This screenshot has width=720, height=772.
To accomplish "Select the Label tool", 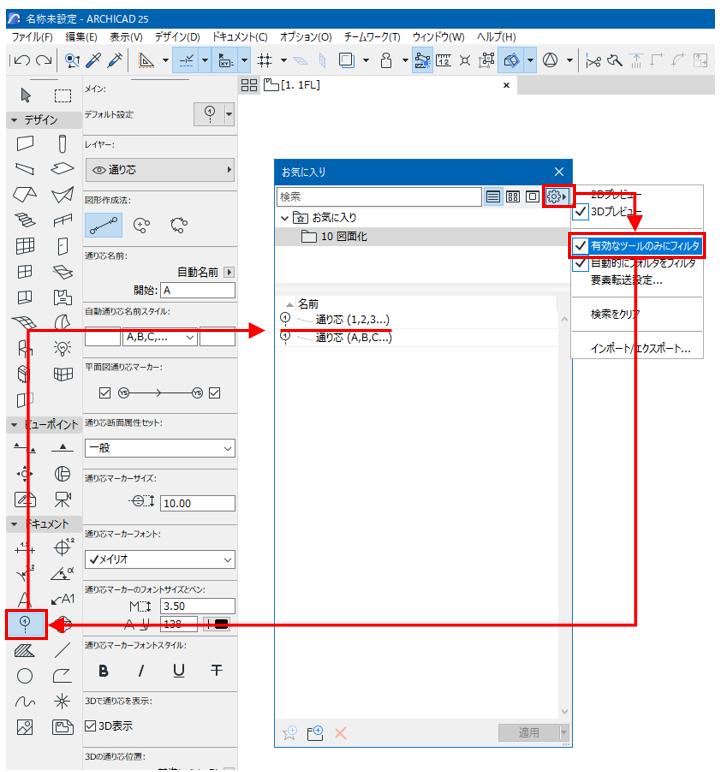I will 63,599.
